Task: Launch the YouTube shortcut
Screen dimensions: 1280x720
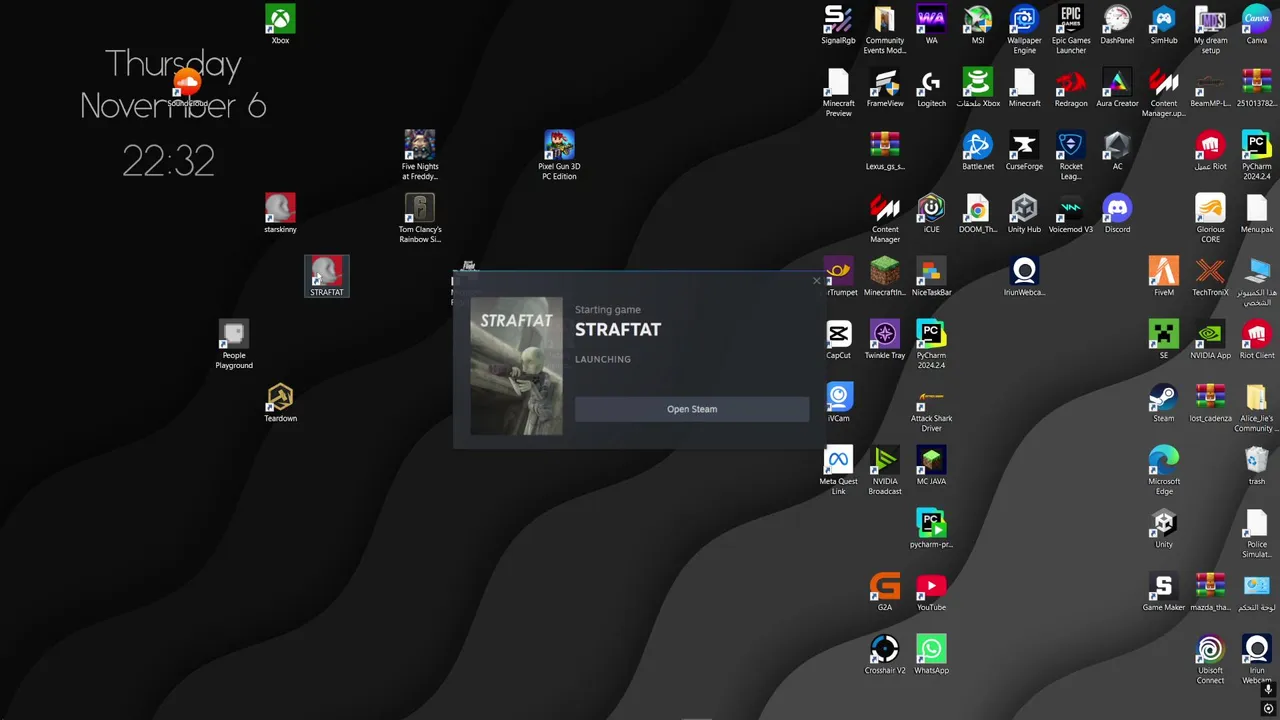Action: [x=931, y=591]
